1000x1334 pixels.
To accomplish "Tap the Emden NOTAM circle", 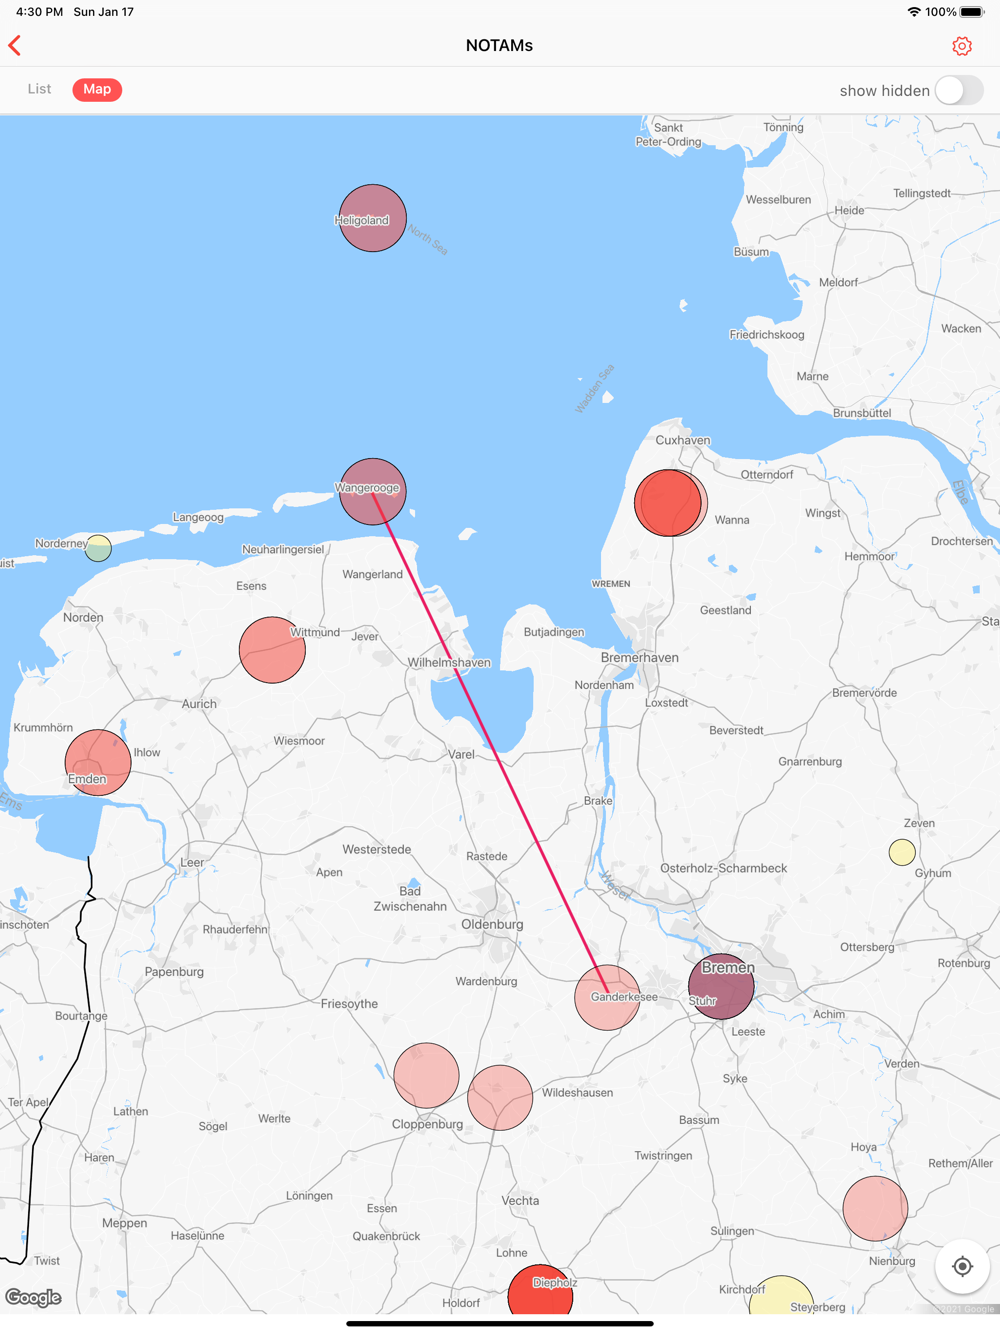I will click(98, 762).
